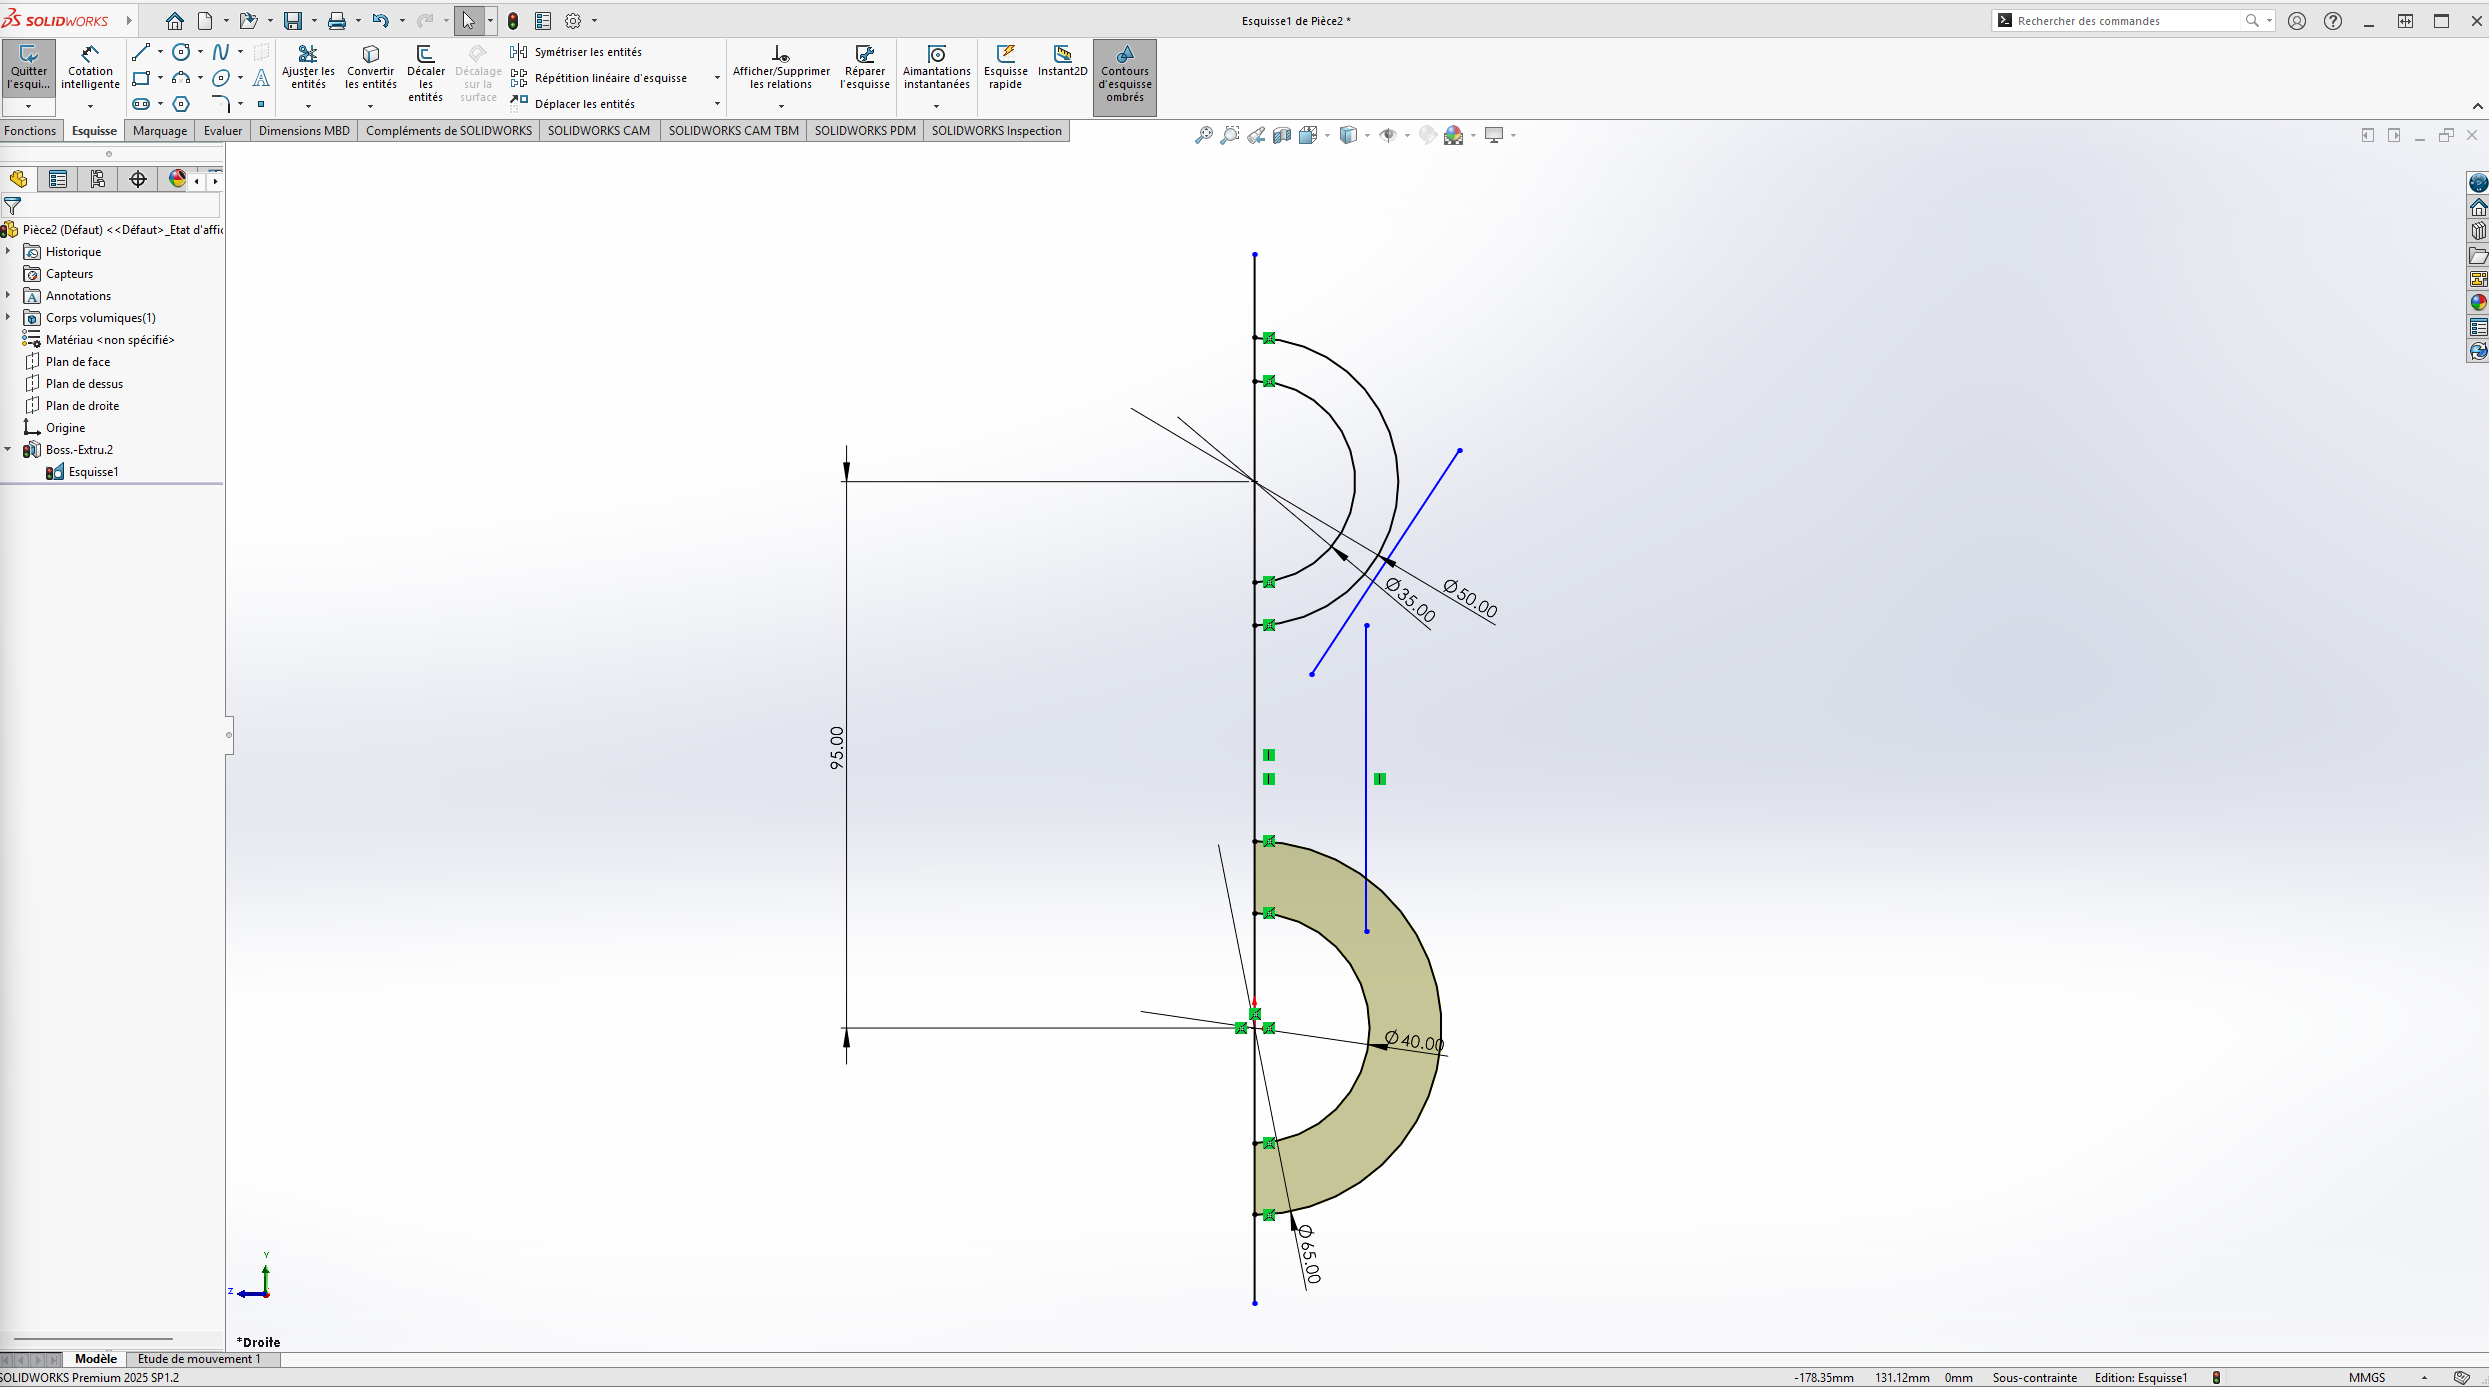This screenshot has width=2489, height=1387.
Task: Select the Circle sketch tool
Action: point(181,52)
